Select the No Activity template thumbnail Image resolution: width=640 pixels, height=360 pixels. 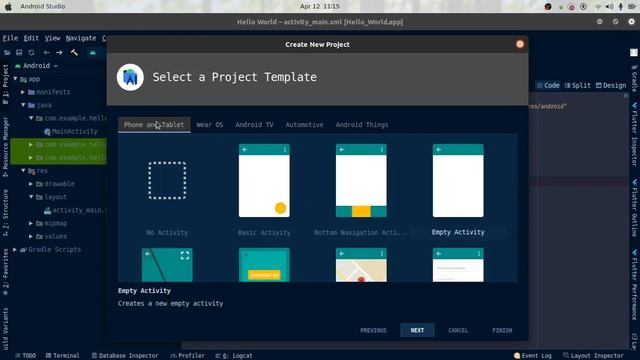167,180
